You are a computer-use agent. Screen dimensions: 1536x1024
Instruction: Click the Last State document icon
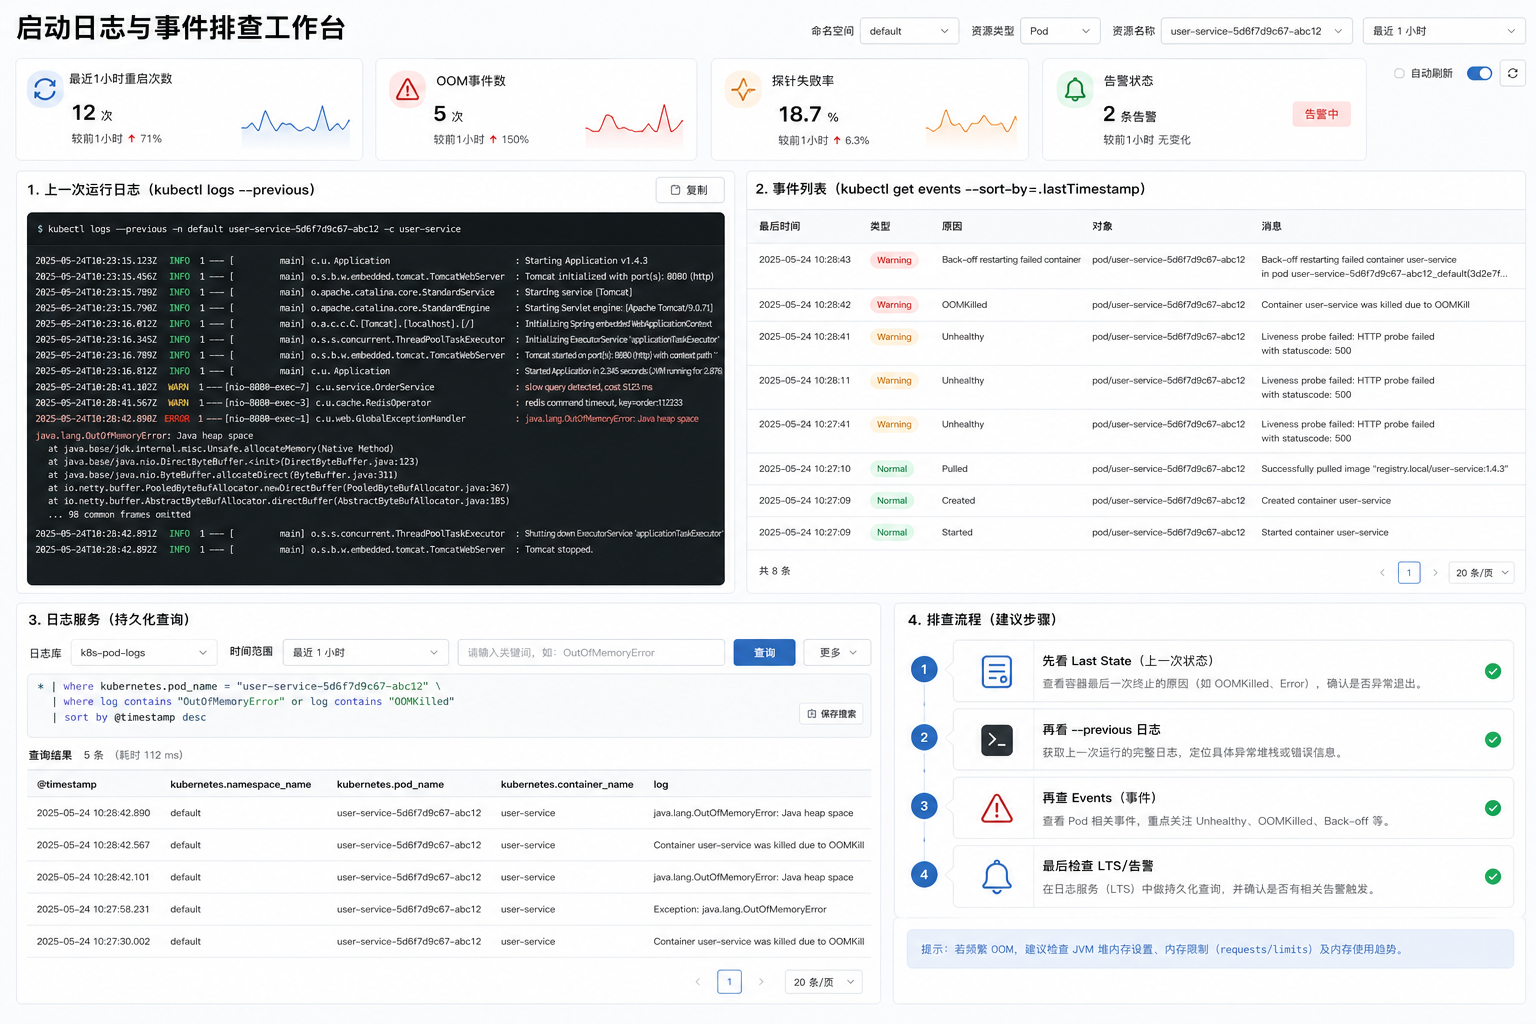pos(997,671)
